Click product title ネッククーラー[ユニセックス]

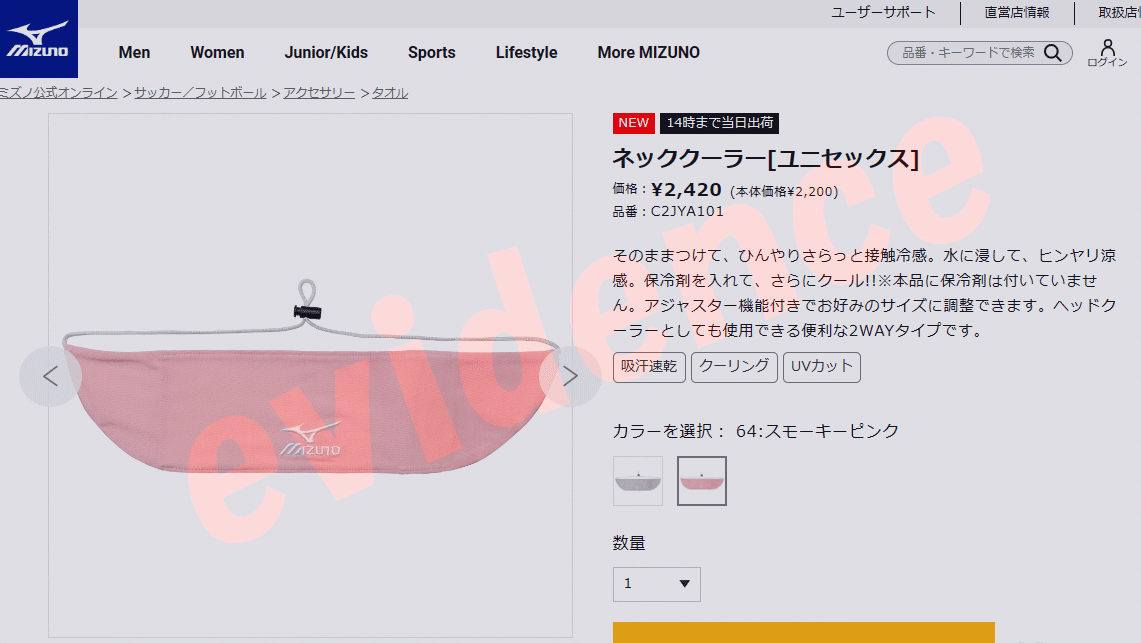766,158
